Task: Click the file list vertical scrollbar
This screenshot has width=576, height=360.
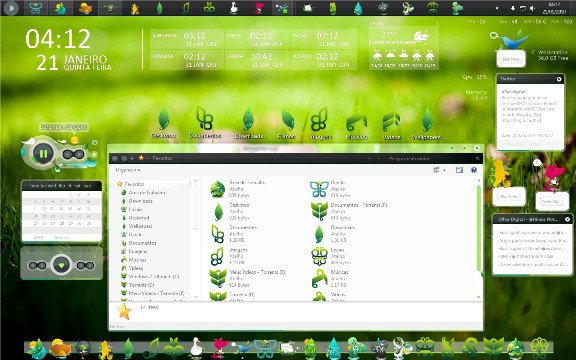Action: [479, 228]
